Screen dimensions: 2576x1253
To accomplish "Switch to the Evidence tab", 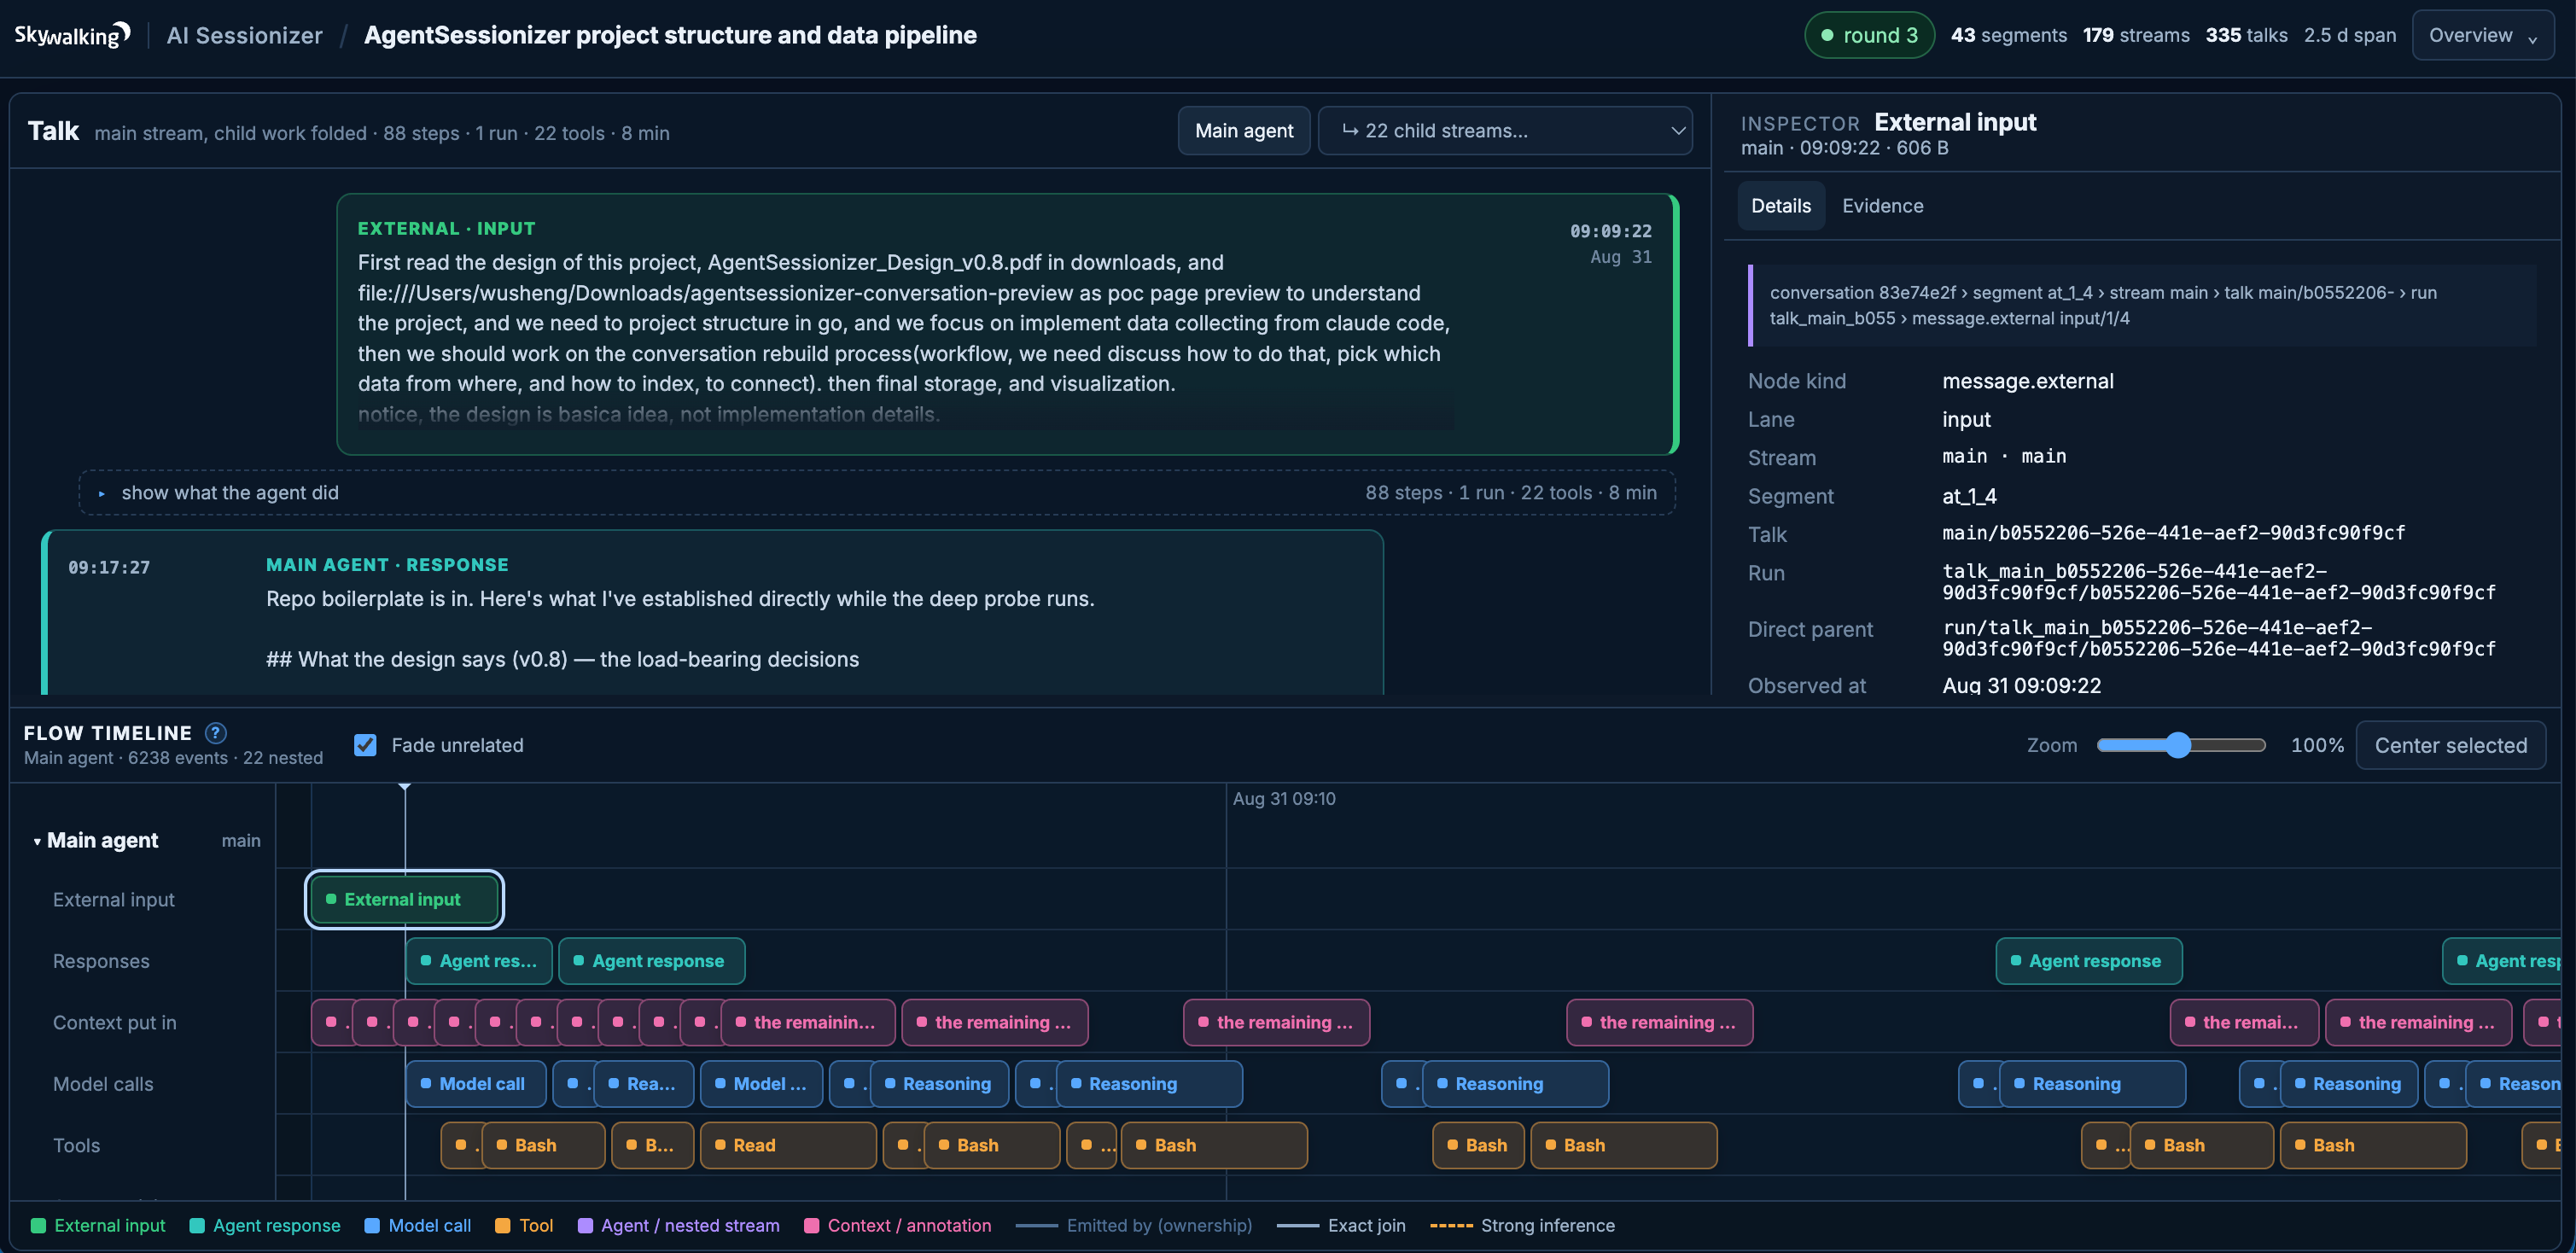I will point(1882,206).
